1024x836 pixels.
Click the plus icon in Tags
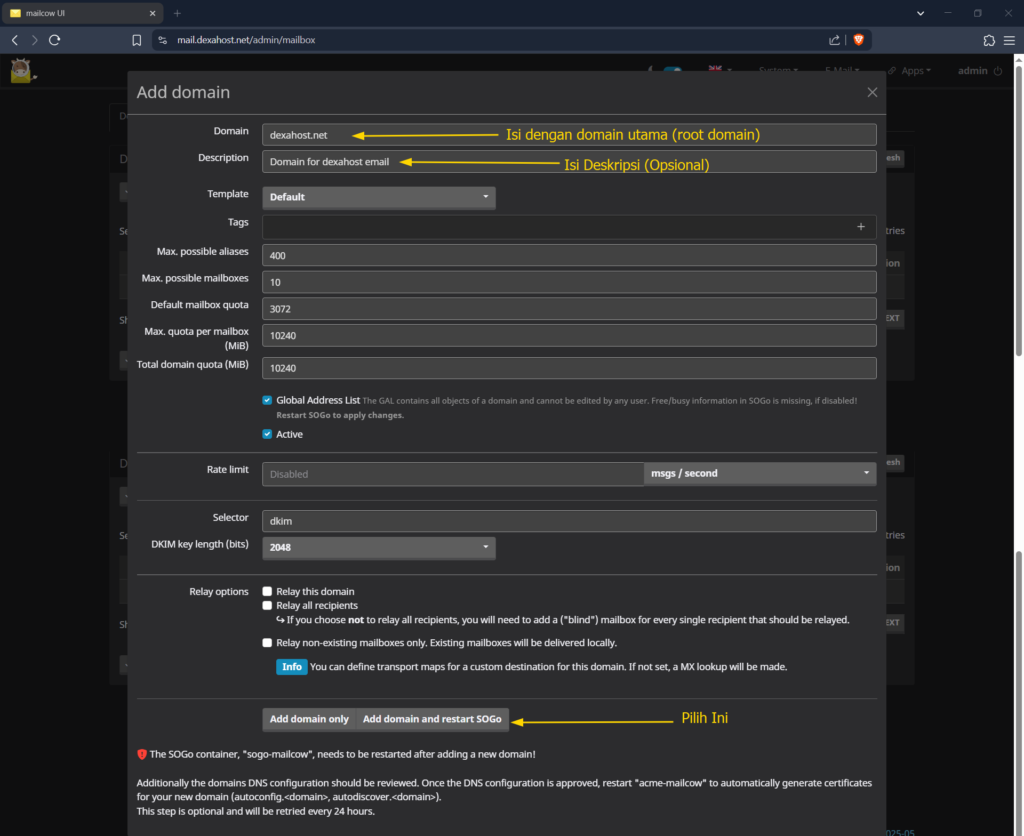tap(861, 227)
